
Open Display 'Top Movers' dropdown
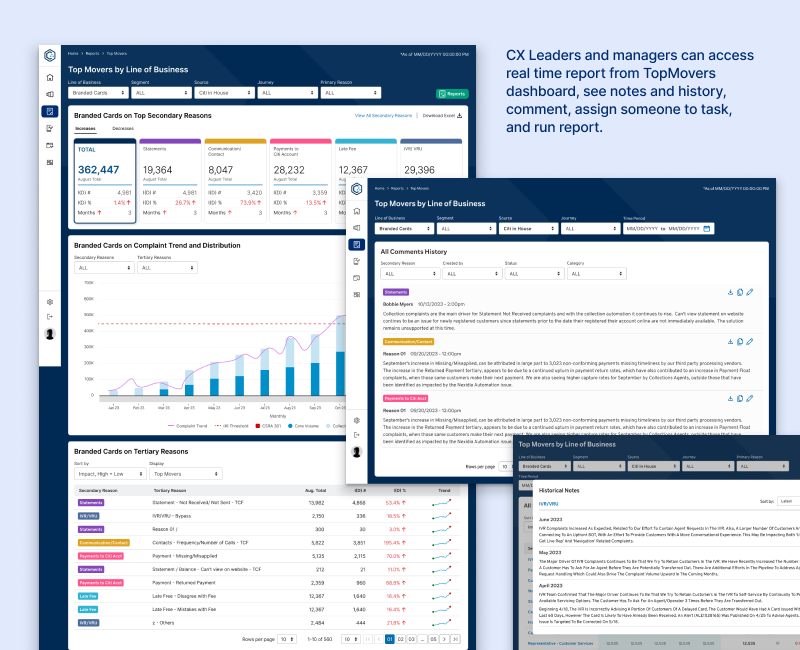[186, 474]
